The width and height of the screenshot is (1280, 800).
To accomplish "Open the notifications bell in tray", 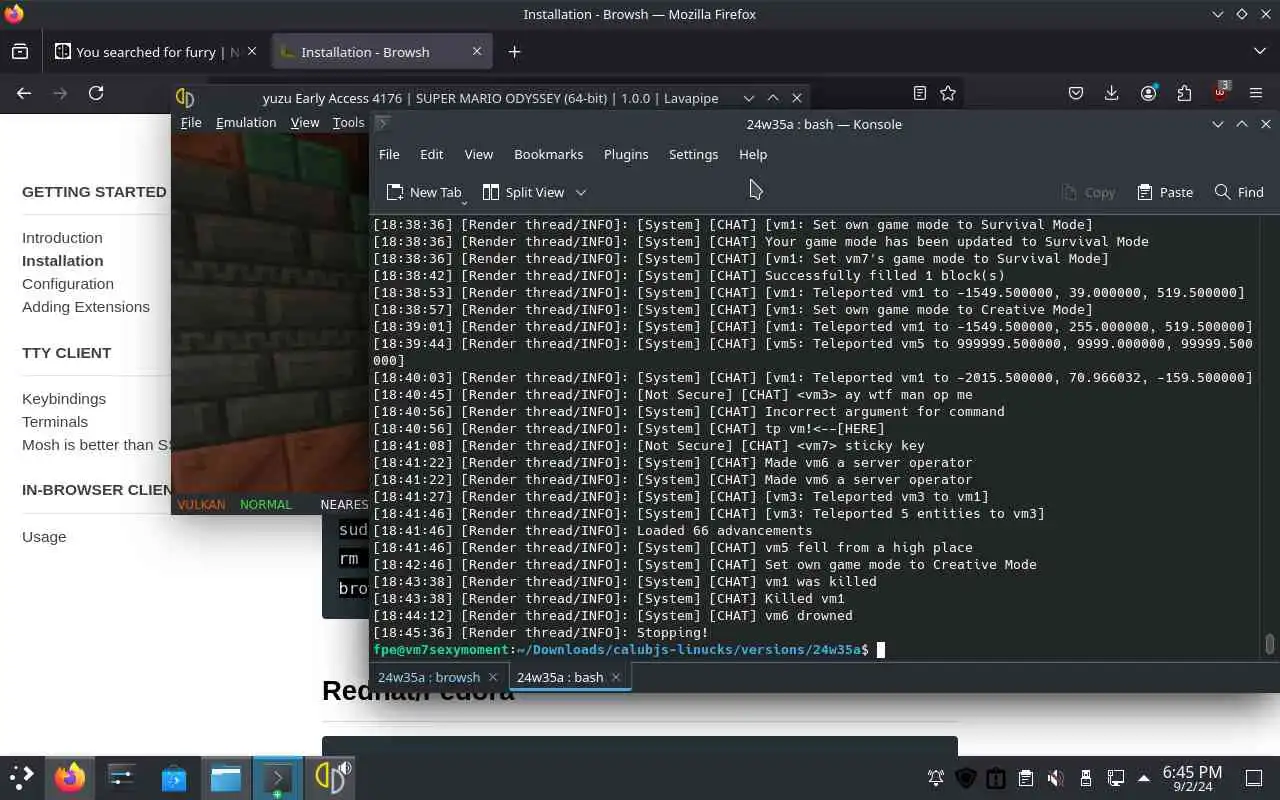I will pyautogui.click(x=936, y=778).
